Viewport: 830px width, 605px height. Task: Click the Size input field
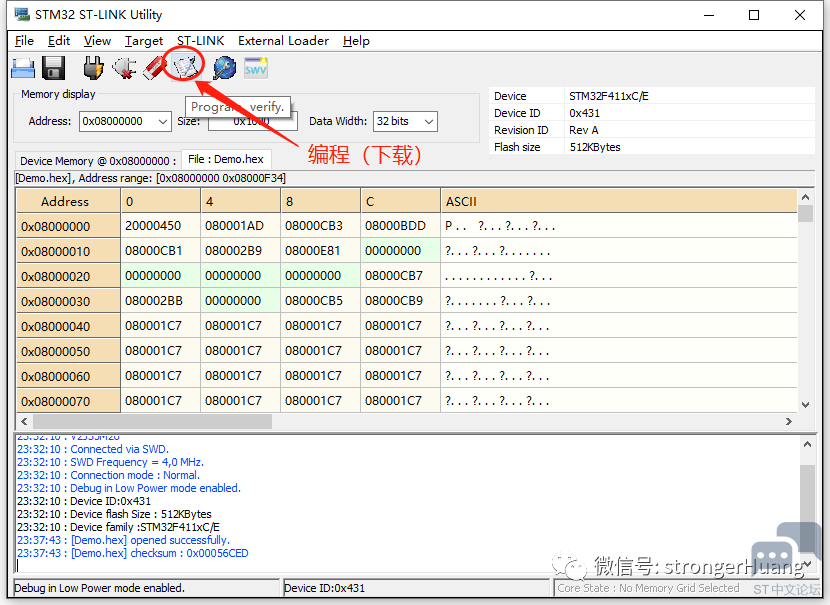coord(252,121)
